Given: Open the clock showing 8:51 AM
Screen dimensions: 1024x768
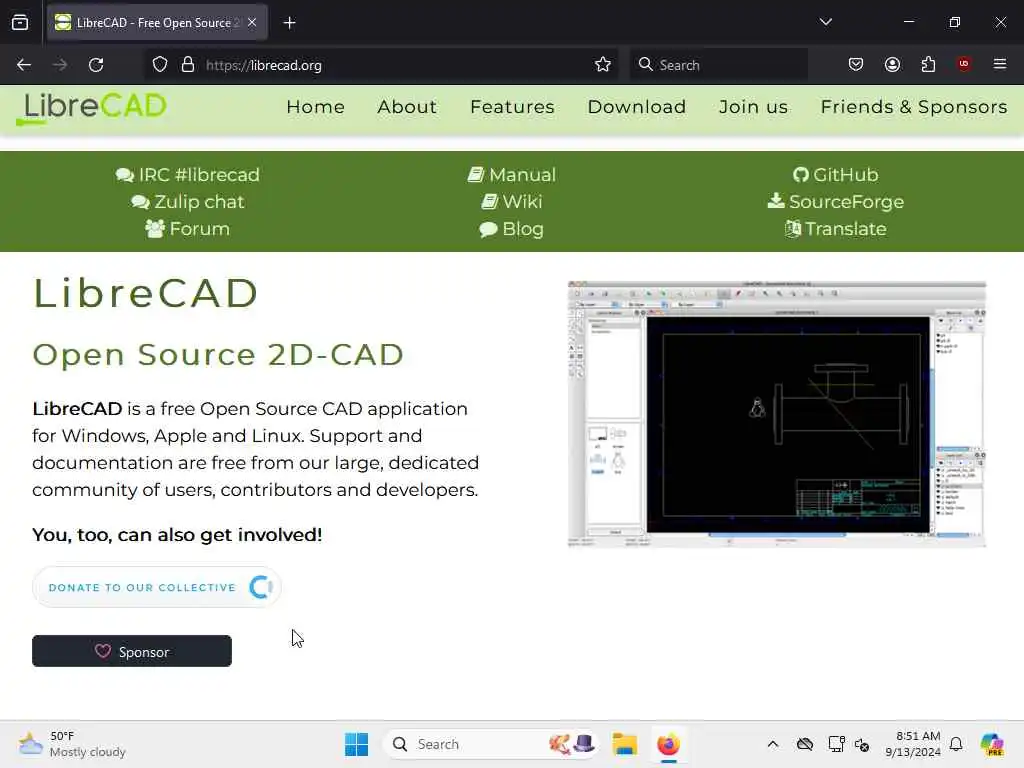Looking at the screenshot, I should 913,744.
